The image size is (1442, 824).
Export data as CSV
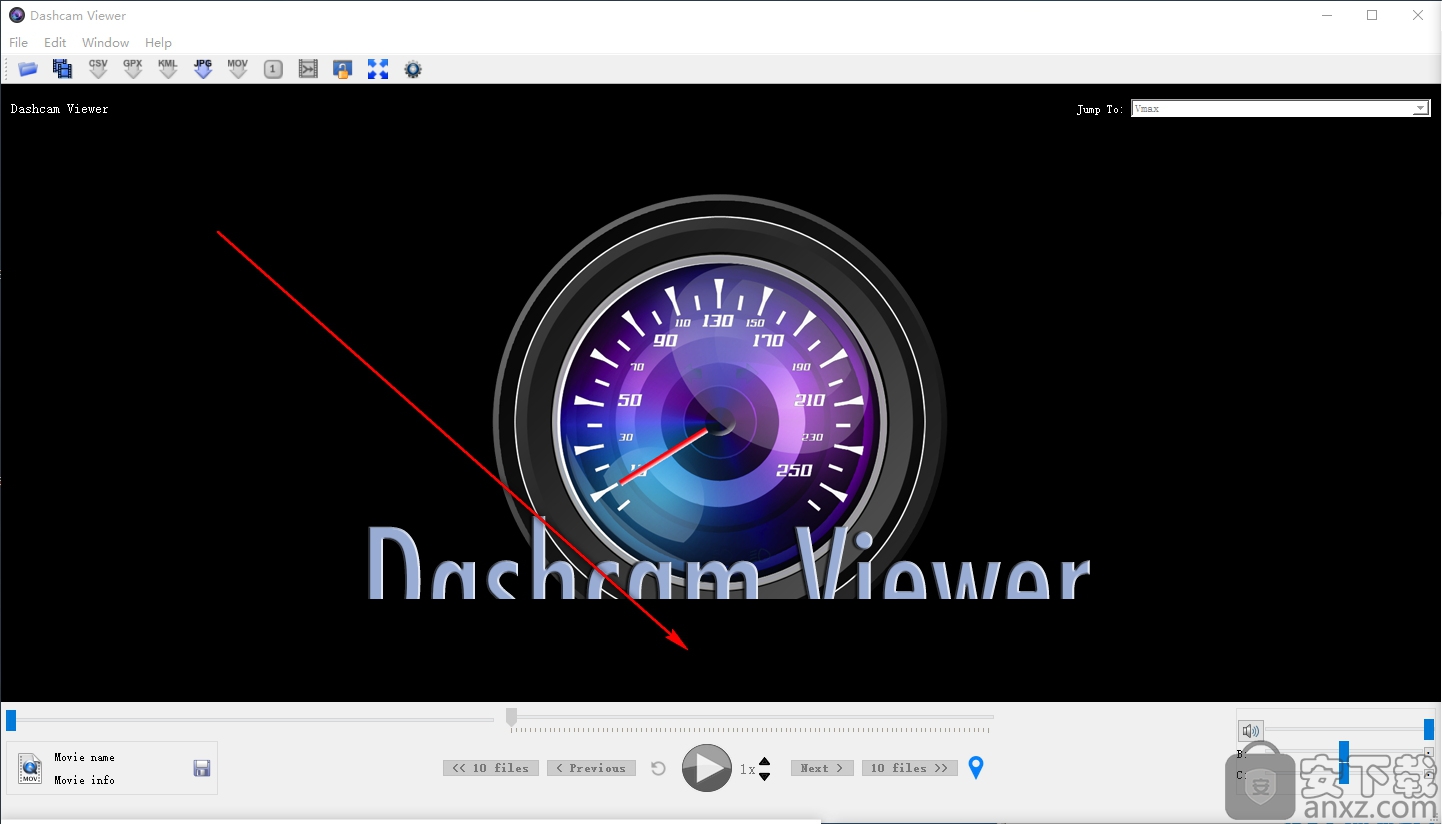(x=98, y=69)
